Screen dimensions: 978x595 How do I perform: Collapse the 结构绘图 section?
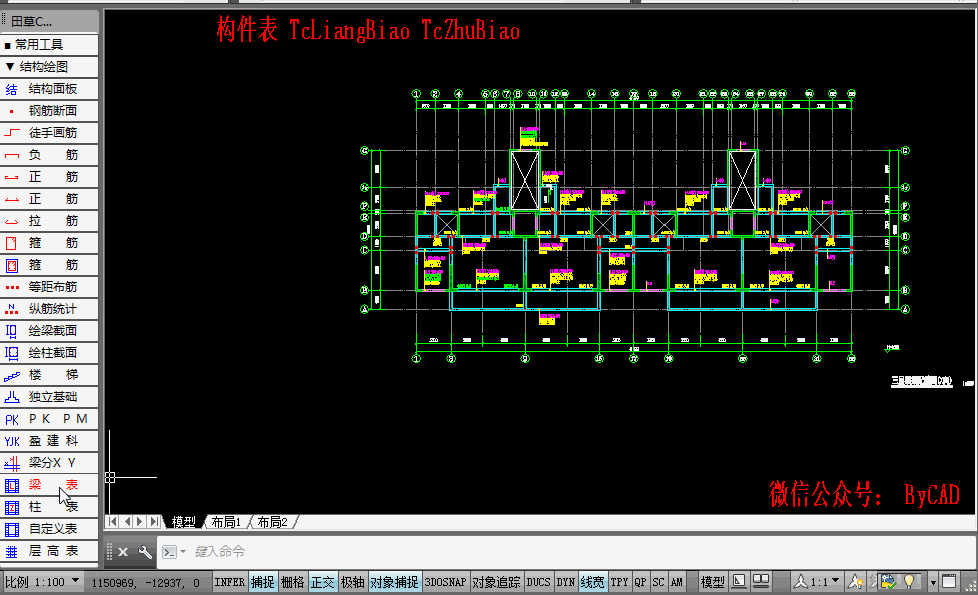pos(49,67)
